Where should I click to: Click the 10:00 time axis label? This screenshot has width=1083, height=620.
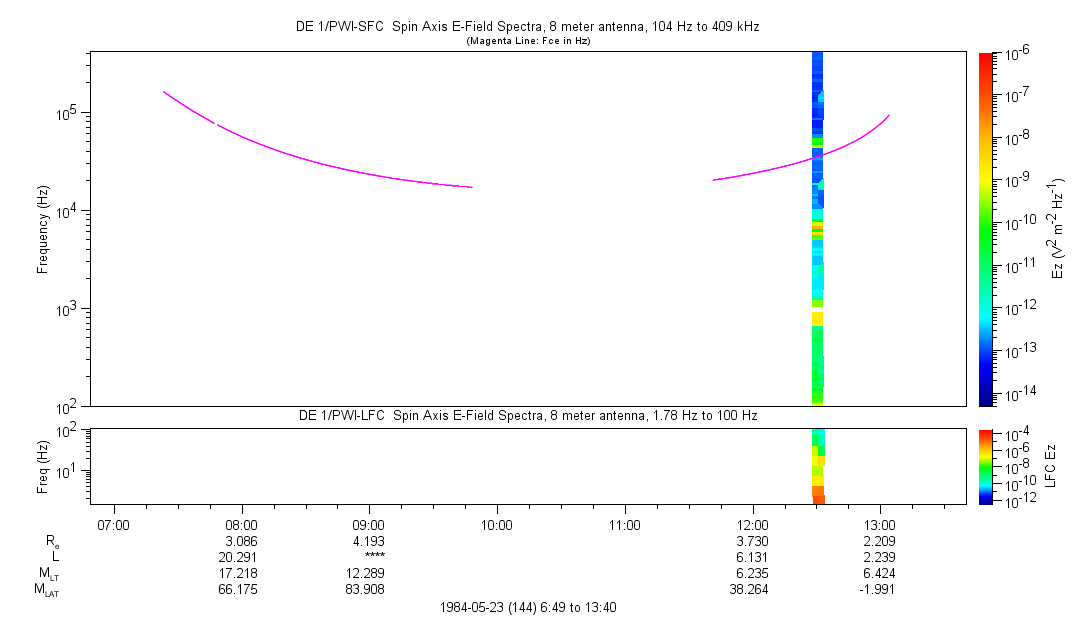point(497,525)
